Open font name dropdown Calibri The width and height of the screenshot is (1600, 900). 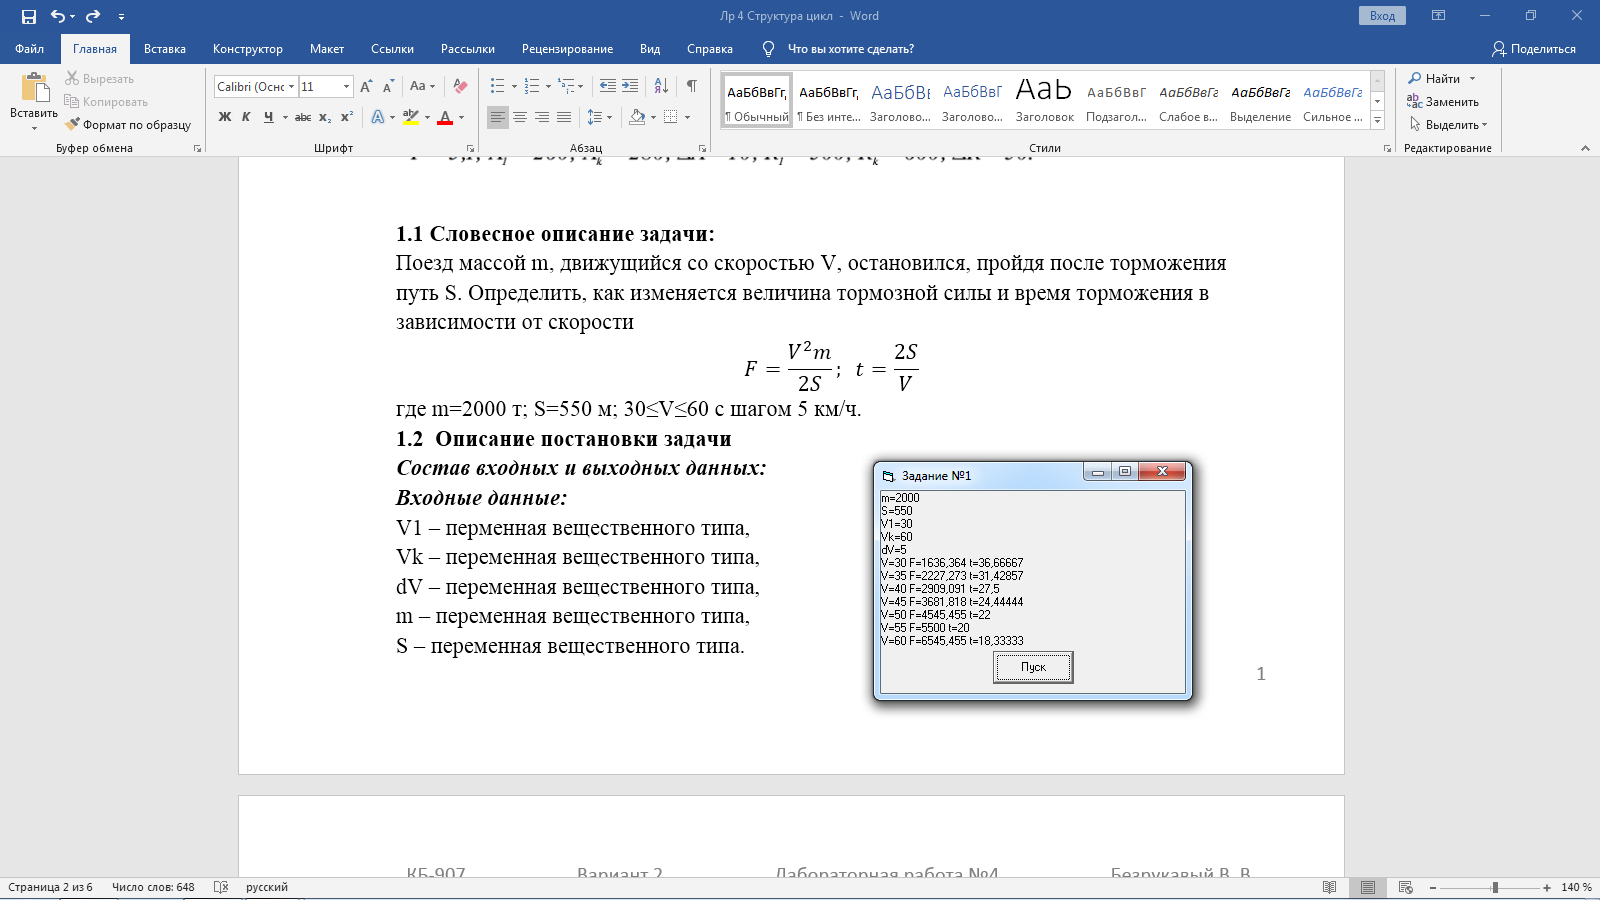pyautogui.click(x=291, y=86)
